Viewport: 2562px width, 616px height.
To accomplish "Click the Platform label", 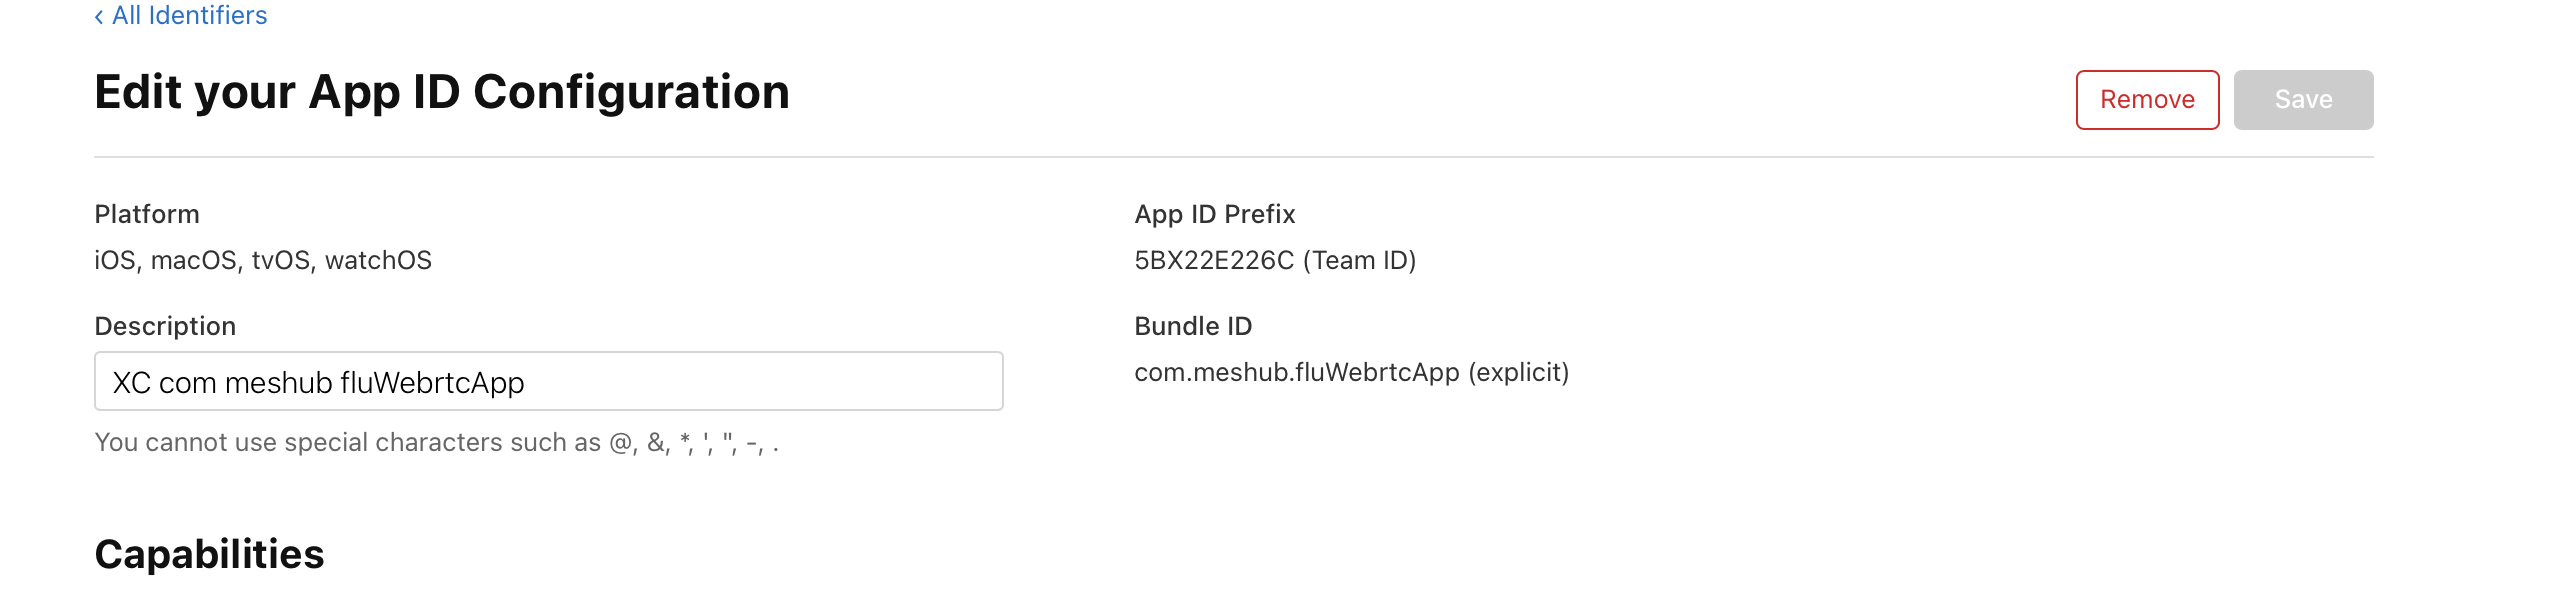I will tap(147, 214).
